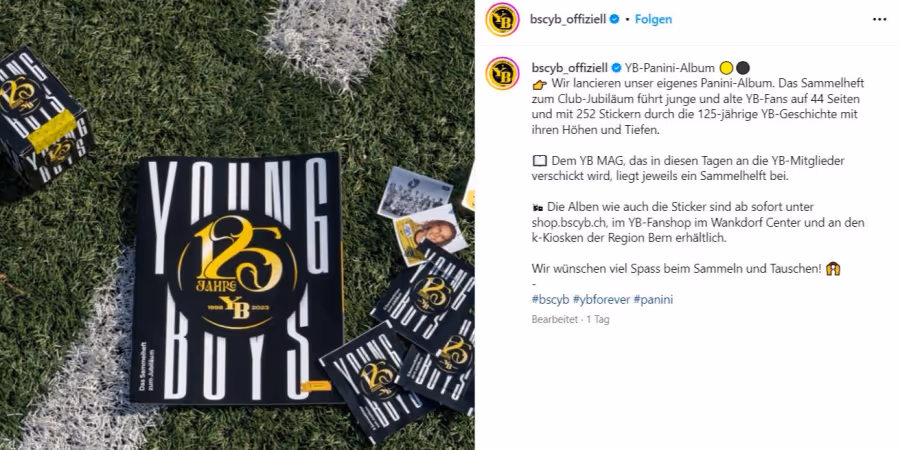The height and width of the screenshot is (450, 900).
Task: Click the bscyb_offiziell username in the caption
Action: 569,68
